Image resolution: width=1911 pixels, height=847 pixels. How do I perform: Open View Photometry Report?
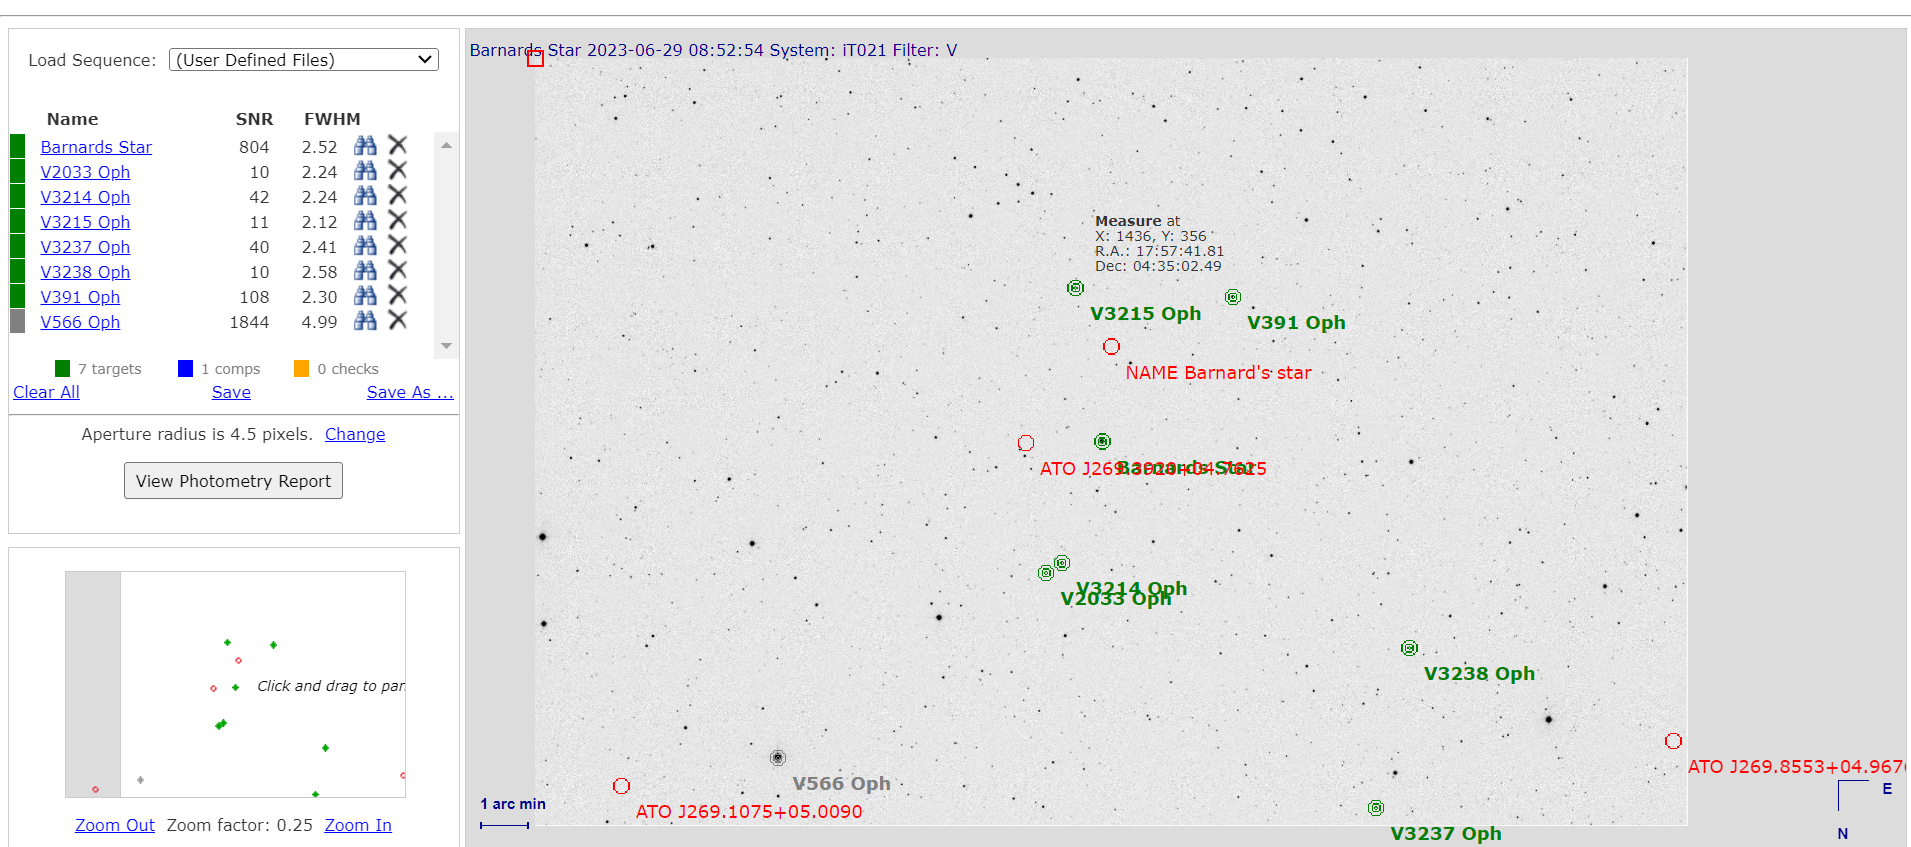point(233,481)
